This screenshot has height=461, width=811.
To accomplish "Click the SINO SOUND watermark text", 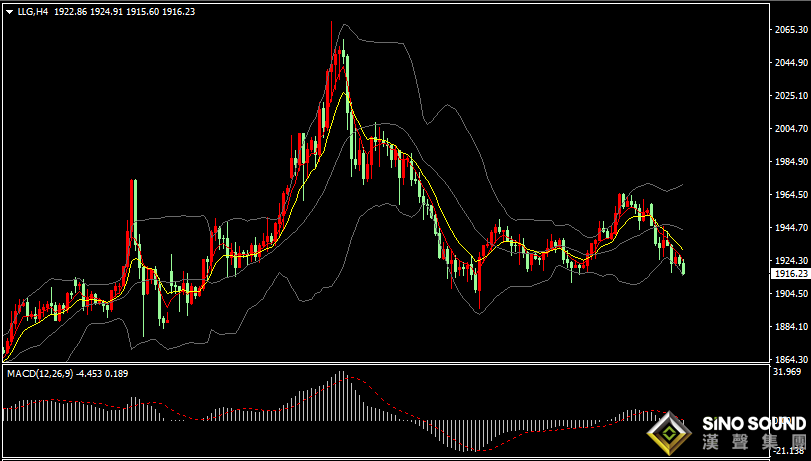I will pos(754,425).
